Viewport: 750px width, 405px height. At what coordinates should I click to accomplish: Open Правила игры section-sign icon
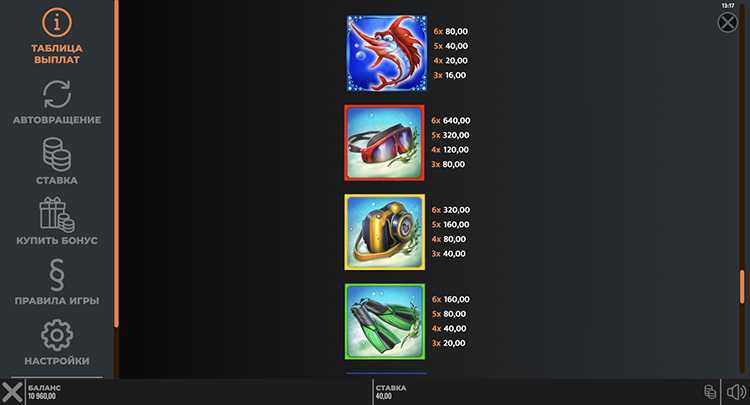click(57, 275)
